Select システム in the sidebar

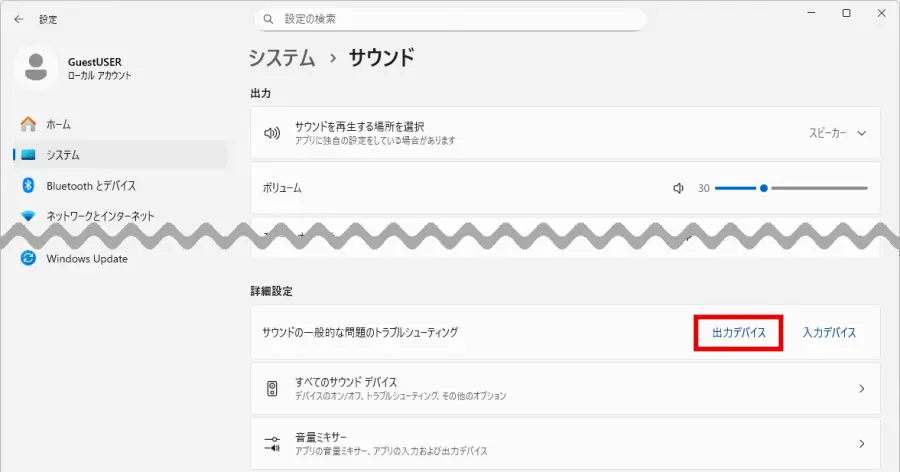tap(121, 155)
